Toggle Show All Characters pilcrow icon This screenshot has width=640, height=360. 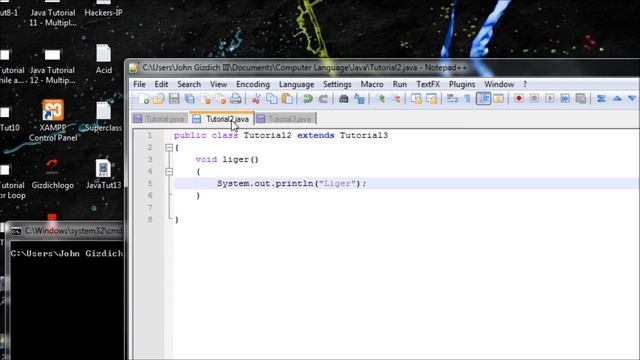point(468,99)
